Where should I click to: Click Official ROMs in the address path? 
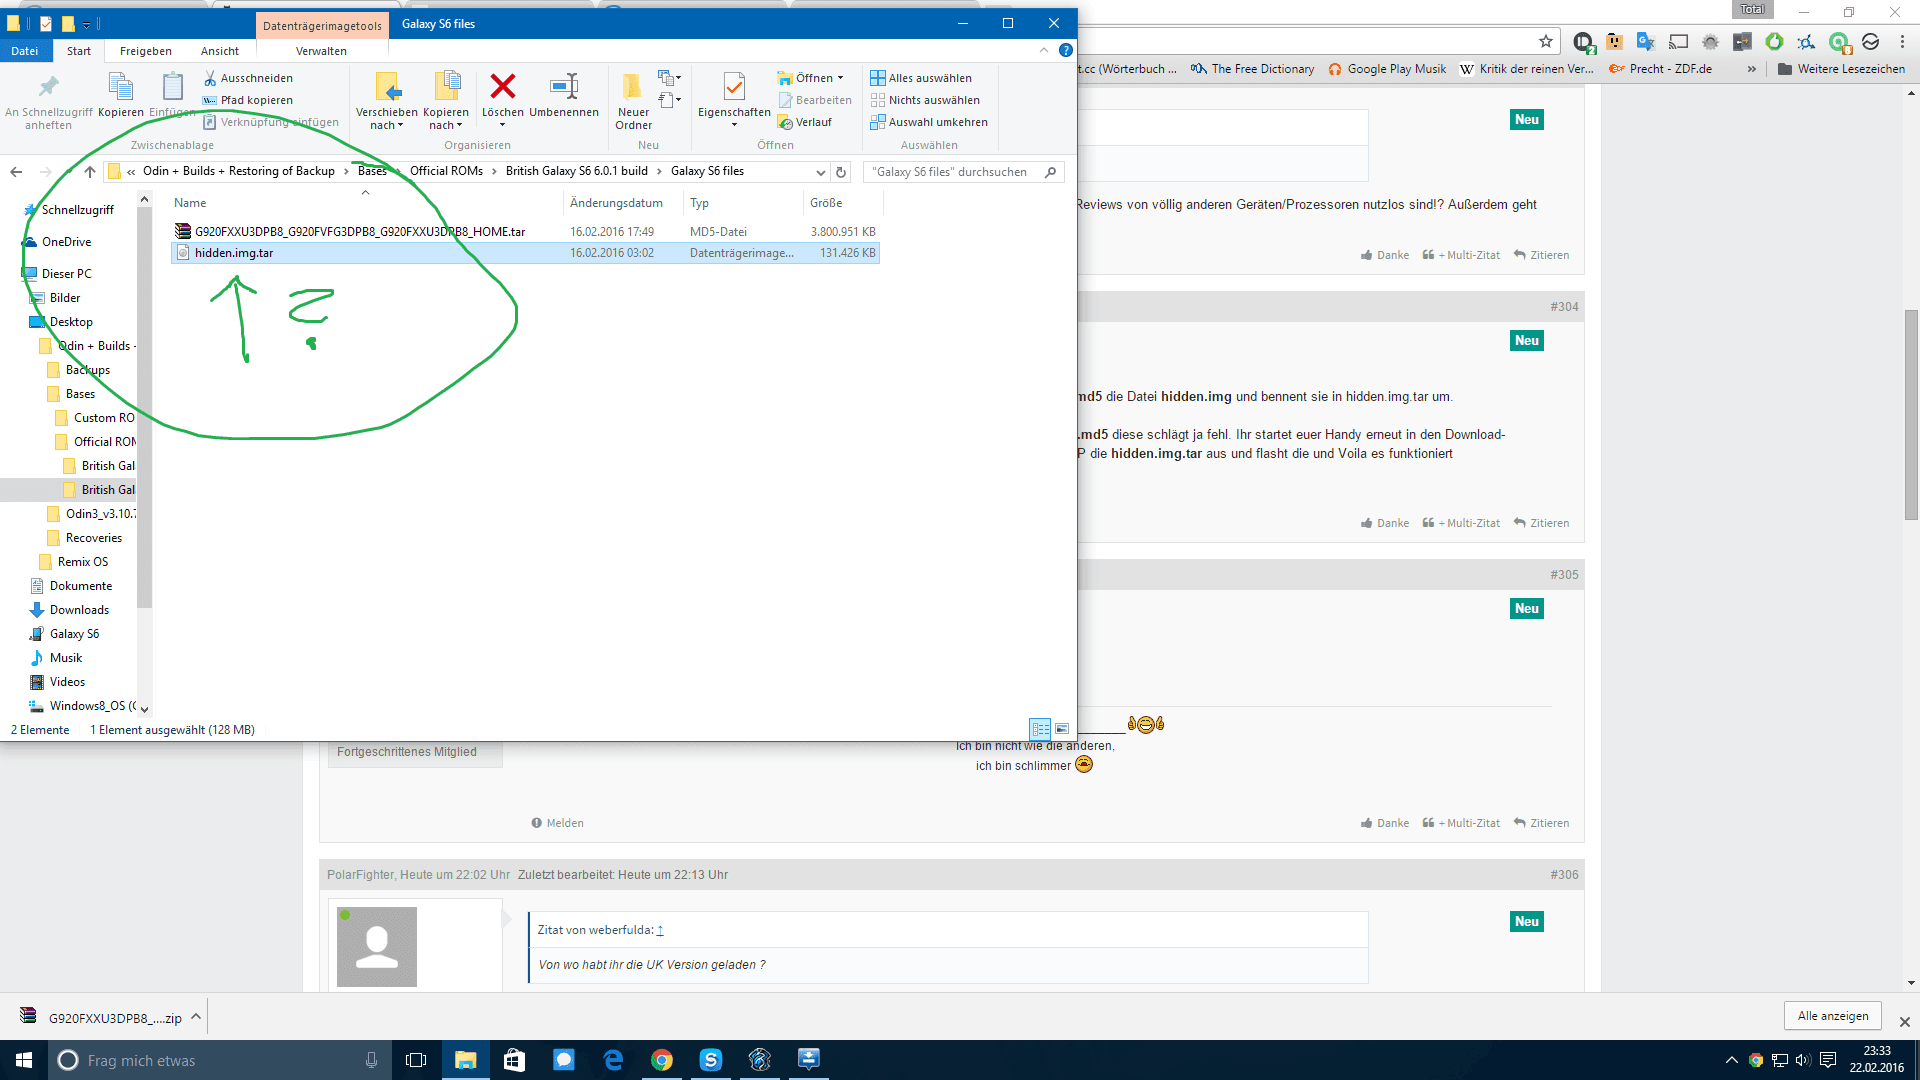coord(446,171)
